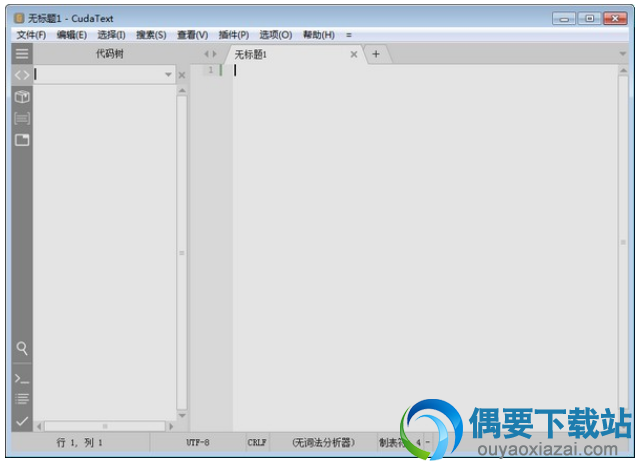
Task: Change the UTF-8 encoding in status bar
Action: [x=198, y=443]
